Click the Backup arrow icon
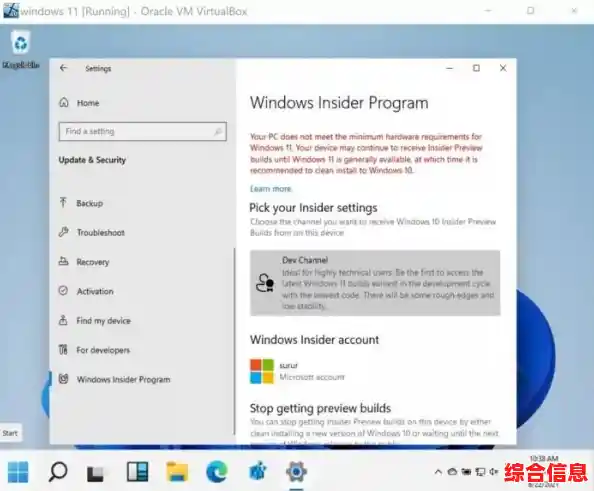The image size is (594, 491). coord(63,202)
